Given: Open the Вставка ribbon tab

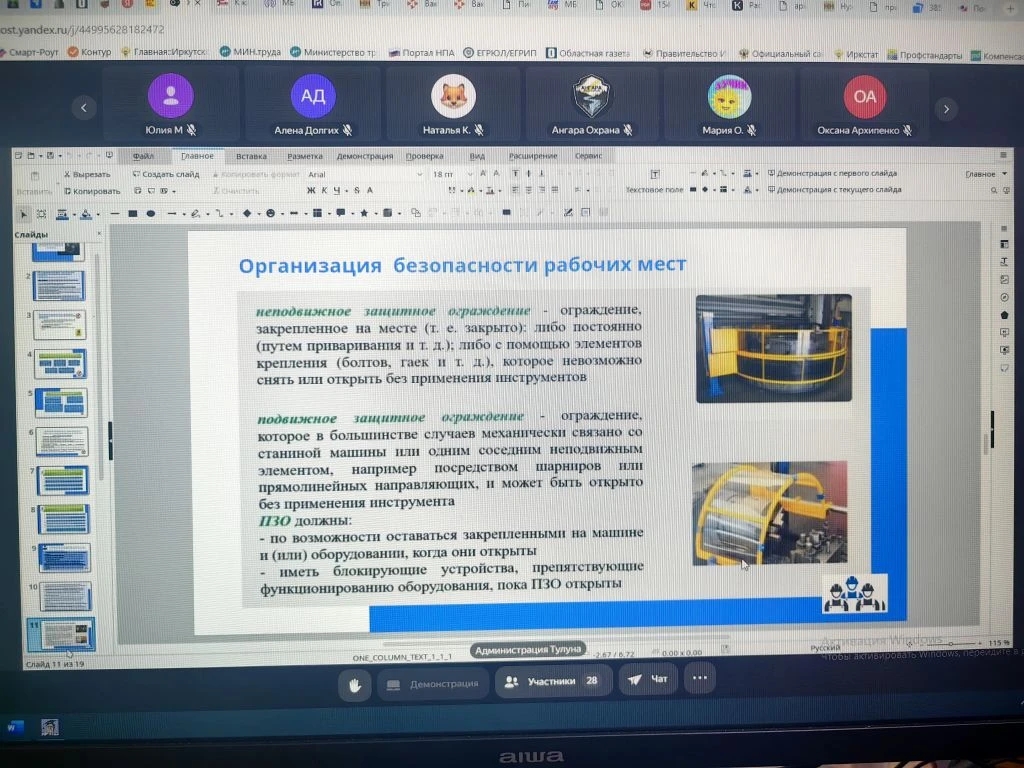Looking at the screenshot, I should (251, 156).
